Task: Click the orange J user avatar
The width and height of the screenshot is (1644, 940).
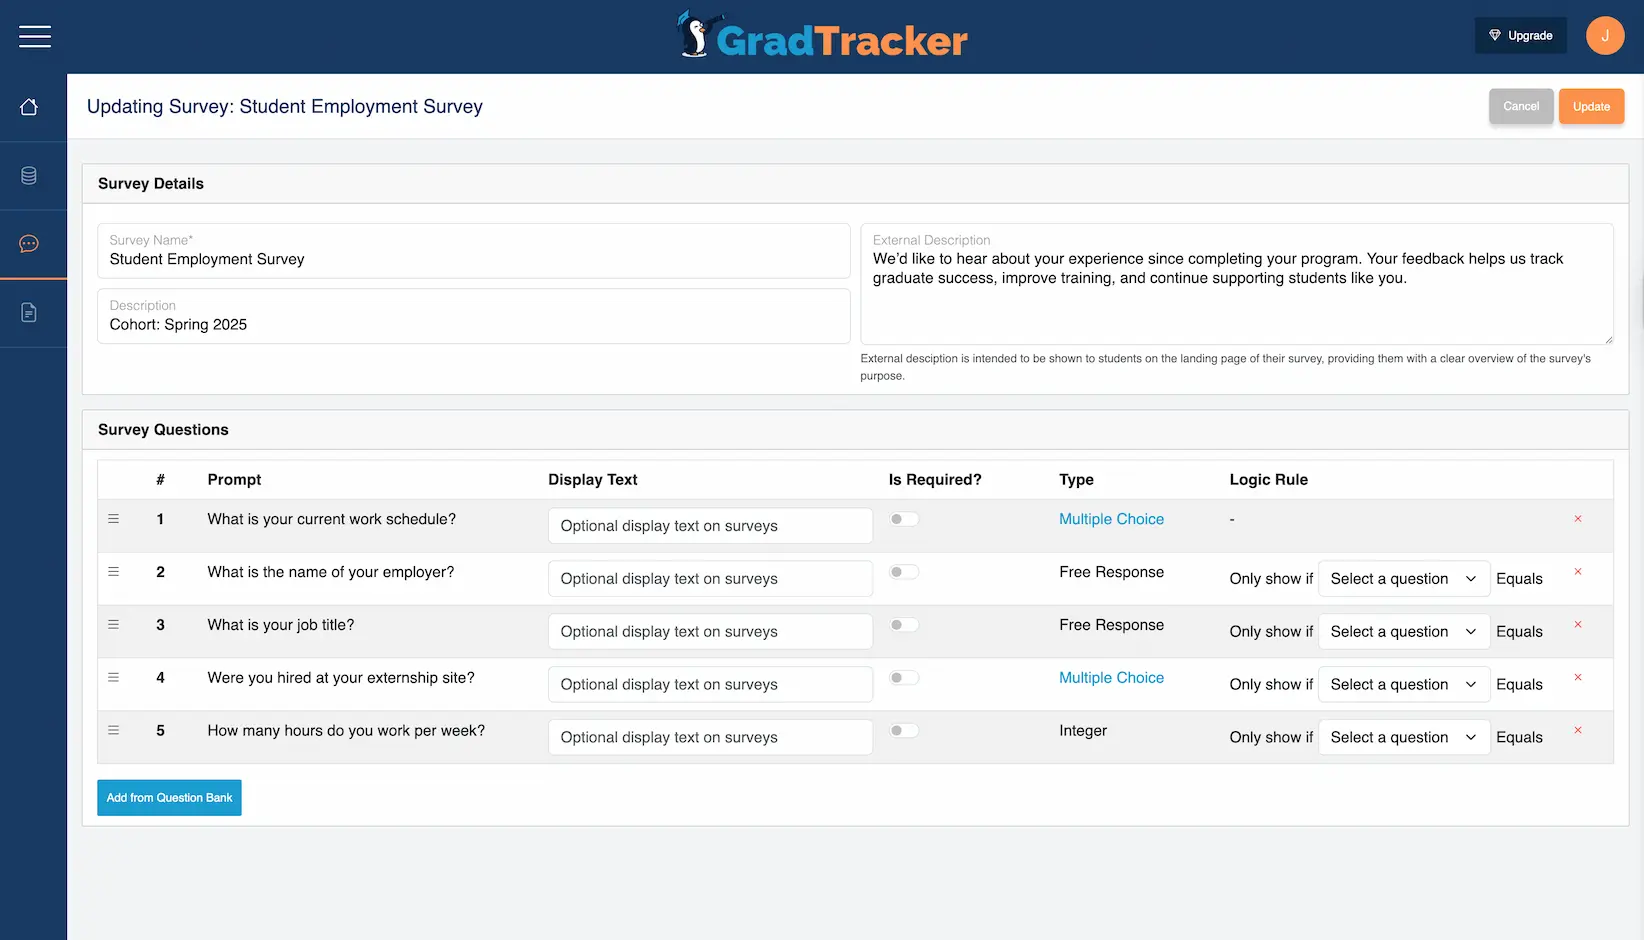Action: coord(1604,36)
